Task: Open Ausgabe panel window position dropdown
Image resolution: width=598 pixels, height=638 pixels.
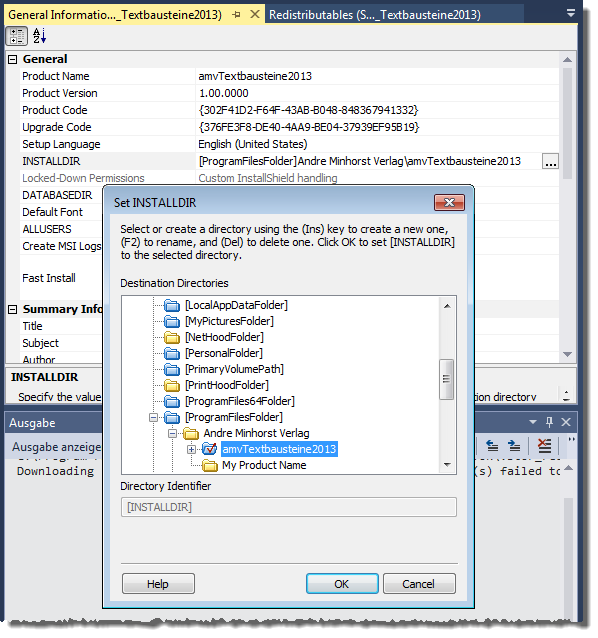Action: click(x=533, y=422)
